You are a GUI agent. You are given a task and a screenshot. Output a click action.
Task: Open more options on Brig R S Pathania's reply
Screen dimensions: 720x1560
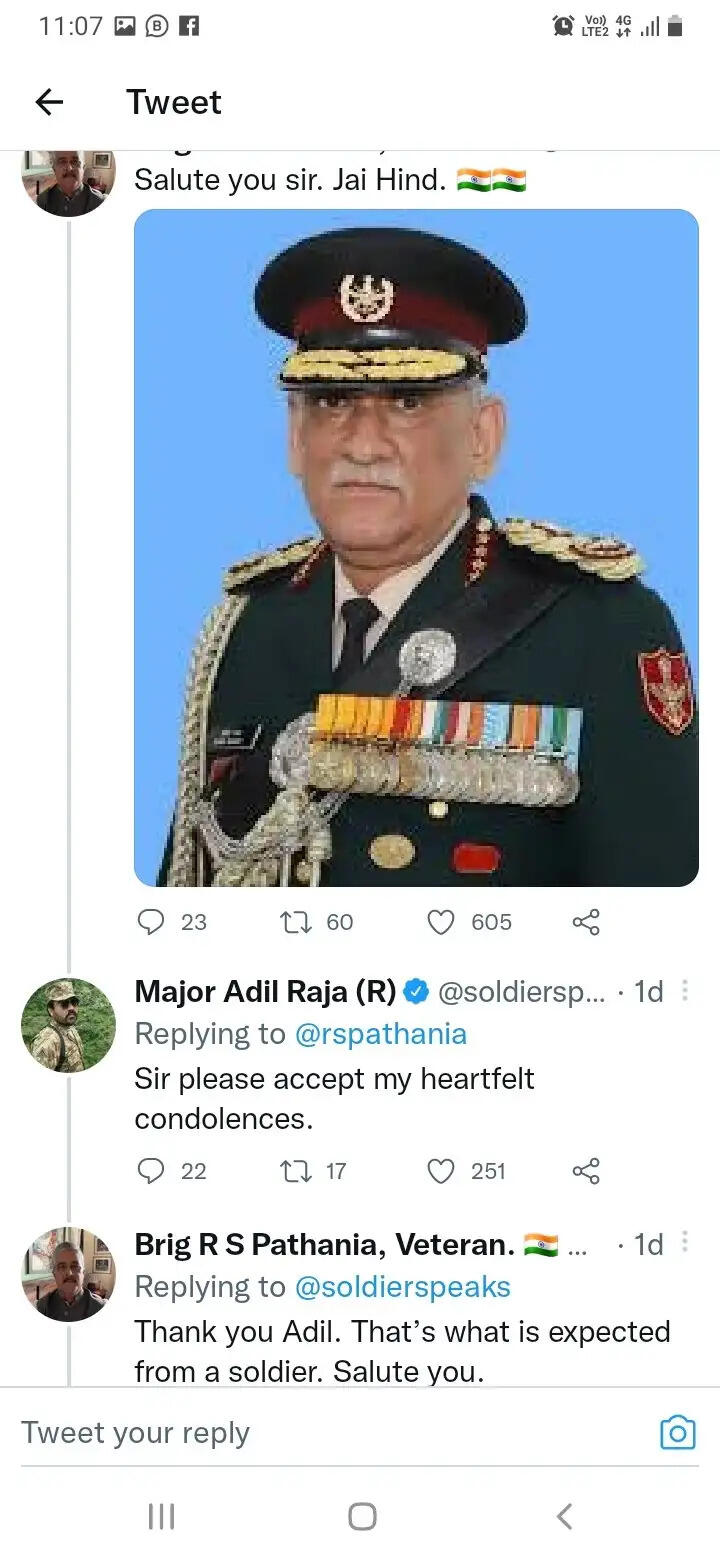684,1243
